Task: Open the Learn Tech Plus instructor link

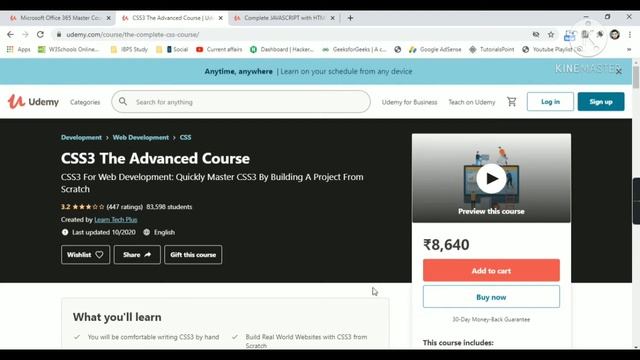Action: [116, 220]
